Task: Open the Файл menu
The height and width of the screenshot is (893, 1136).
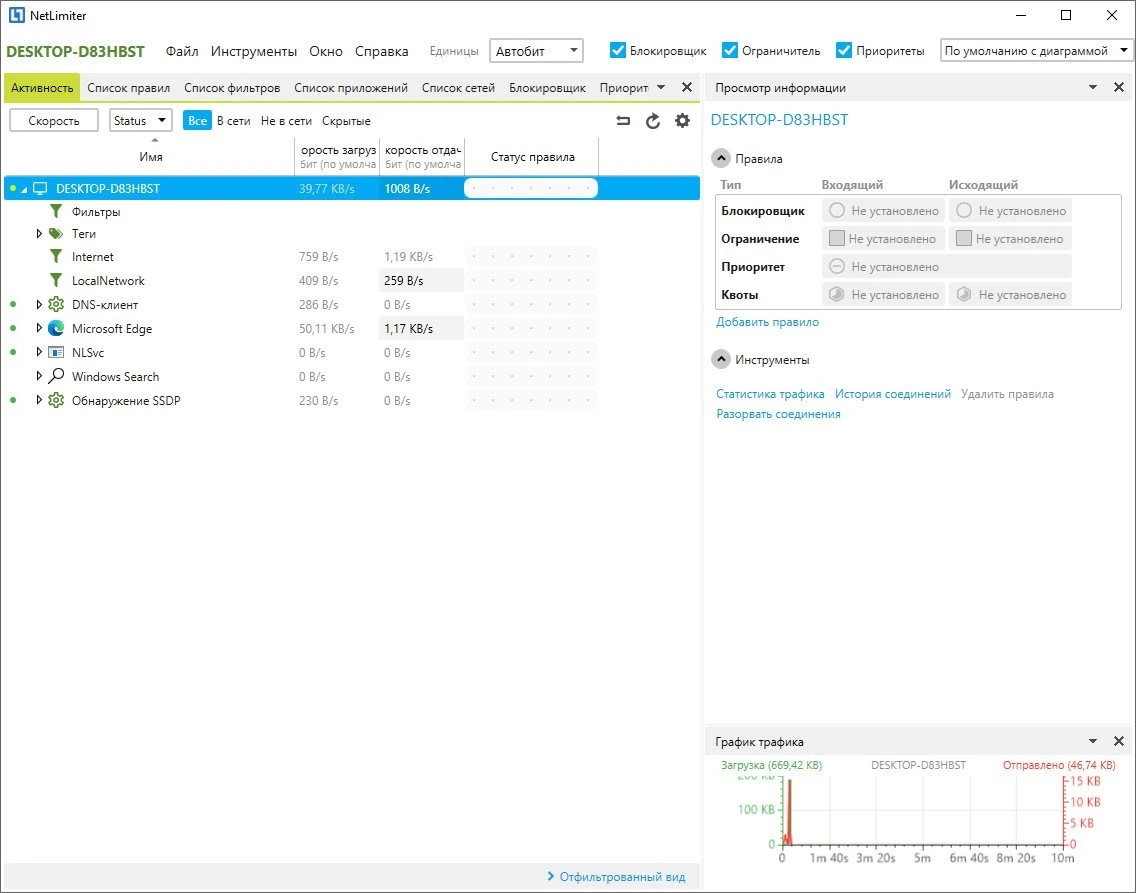Action: click(182, 51)
